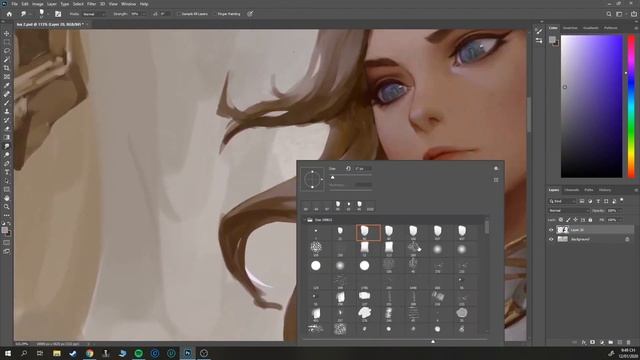Viewport: 640px width, 360px height.
Task: Click the vertical hue slider
Action: 631,106
